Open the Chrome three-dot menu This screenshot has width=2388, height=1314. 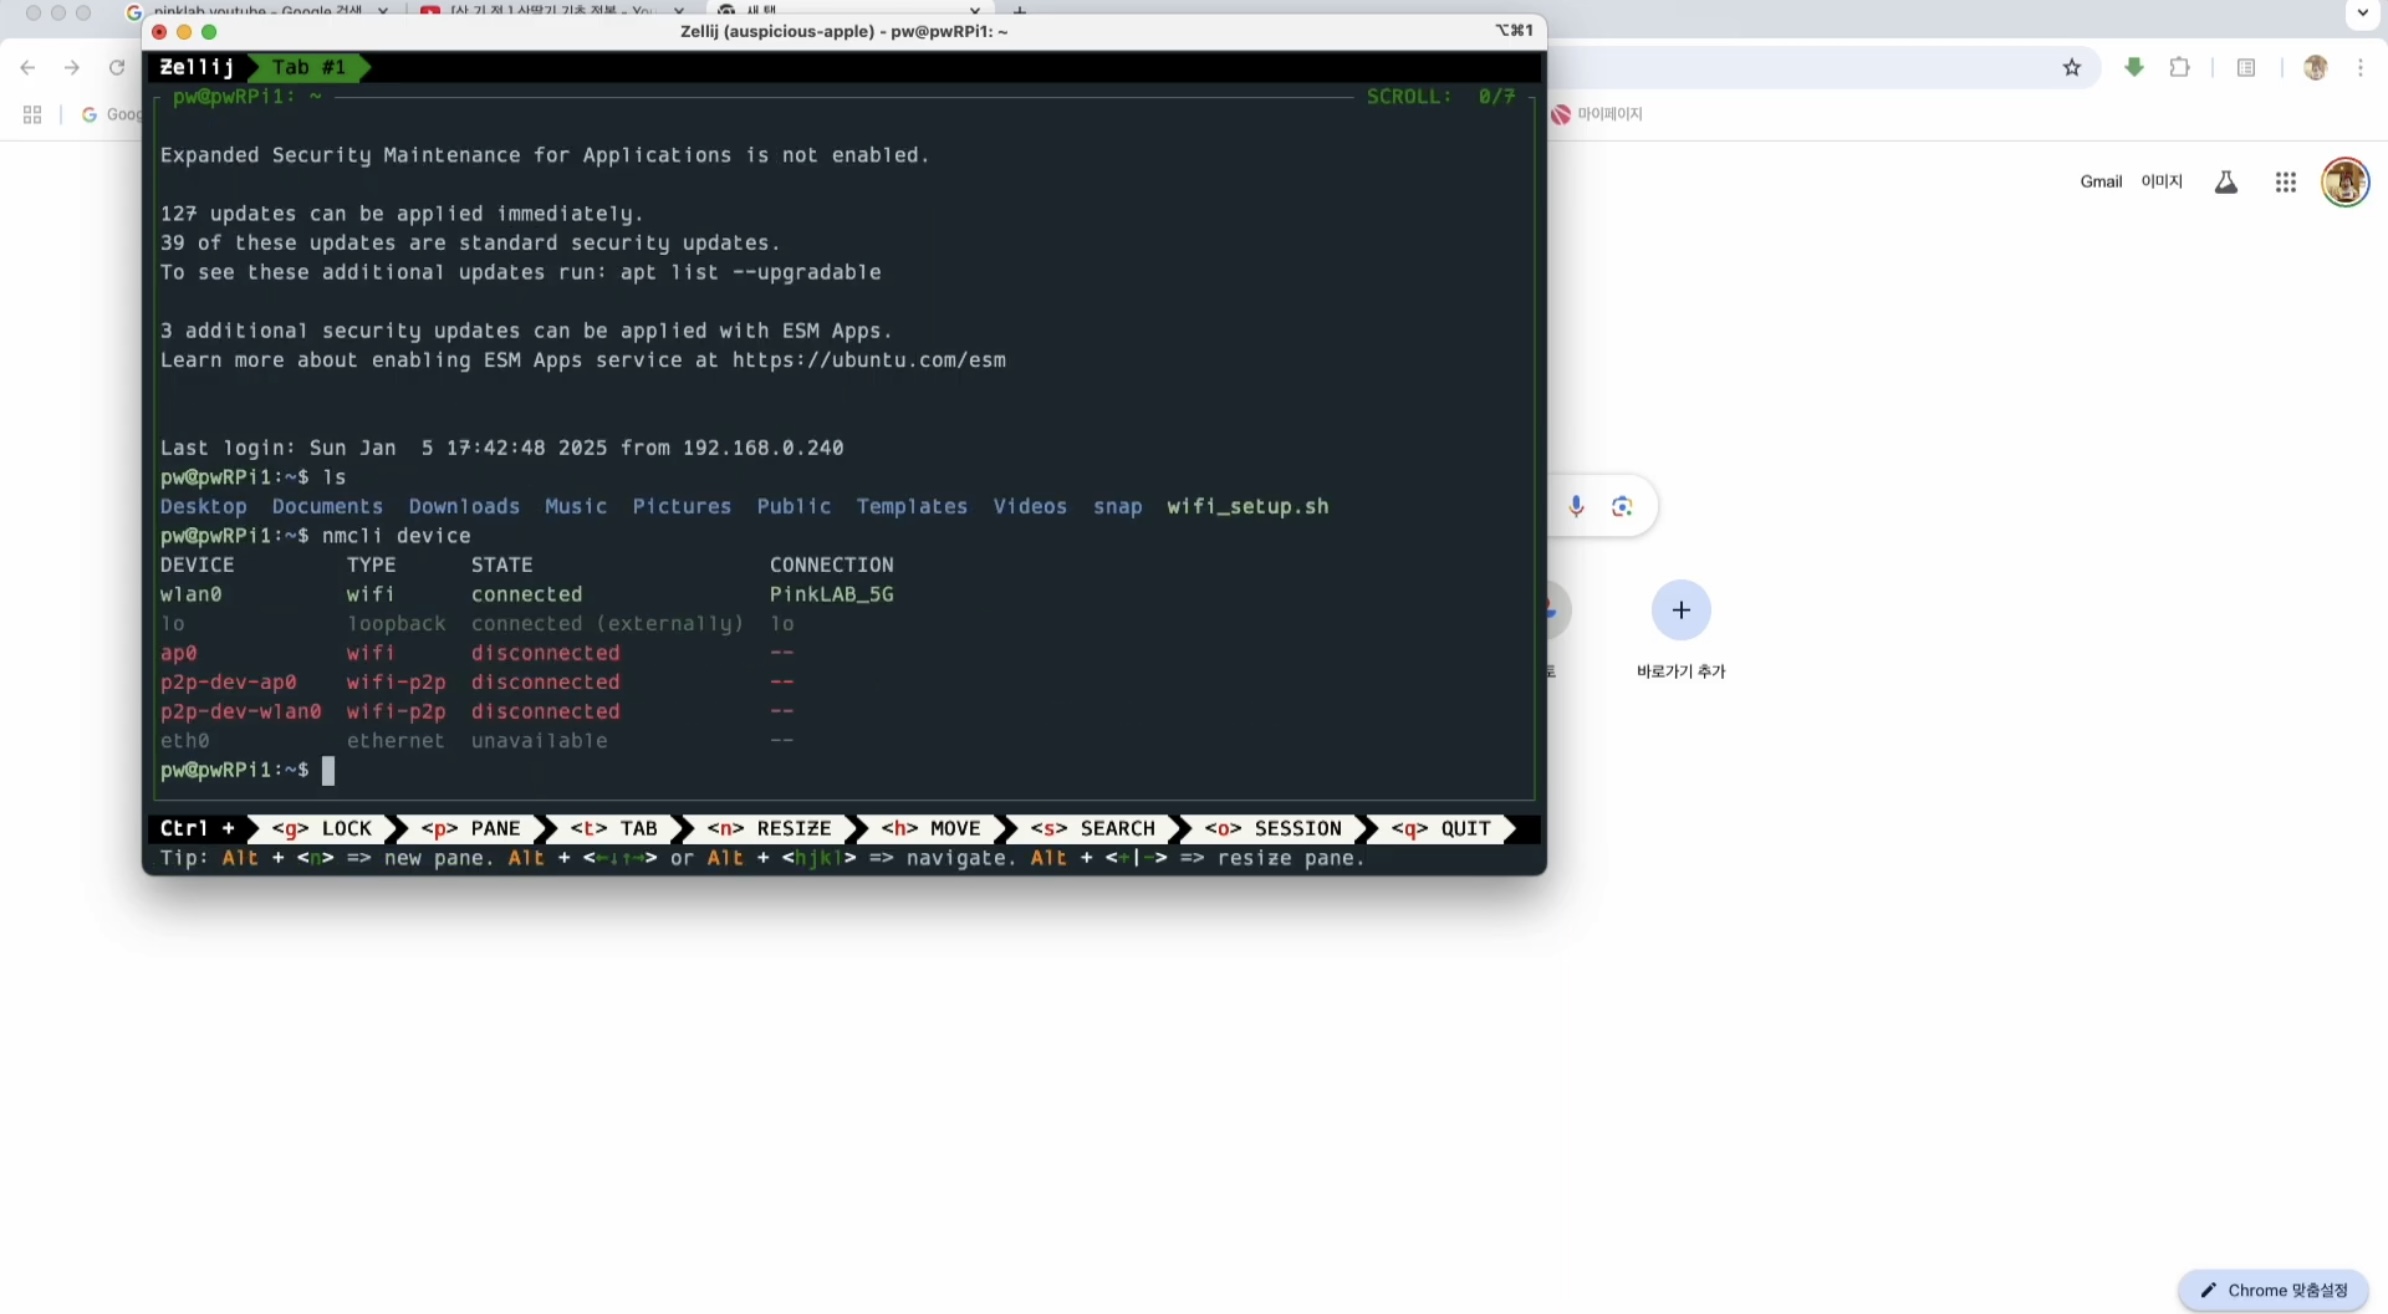coord(2360,67)
